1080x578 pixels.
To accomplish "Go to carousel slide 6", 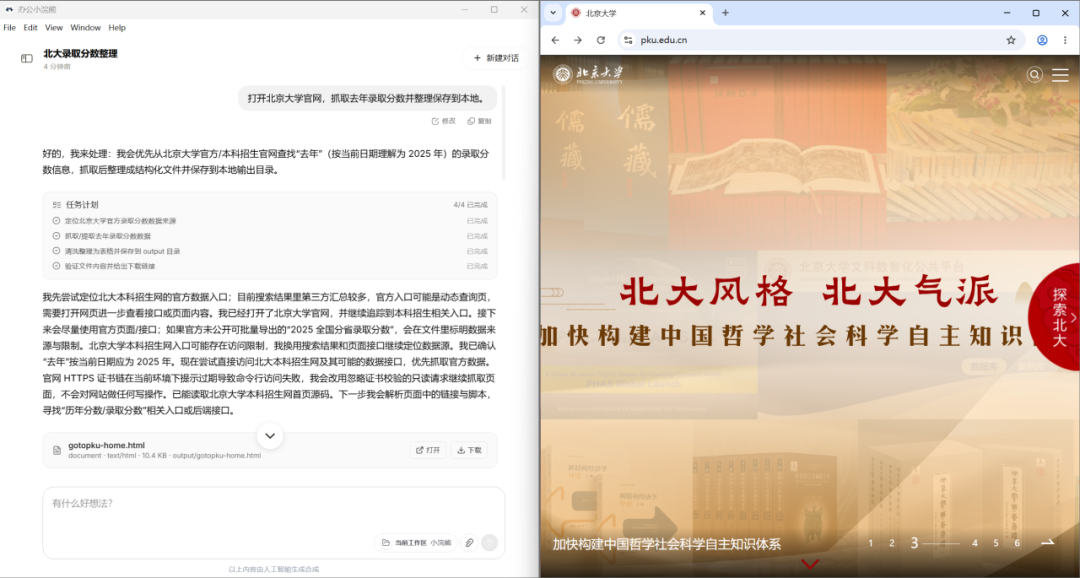I will click(x=1017, y=544).
